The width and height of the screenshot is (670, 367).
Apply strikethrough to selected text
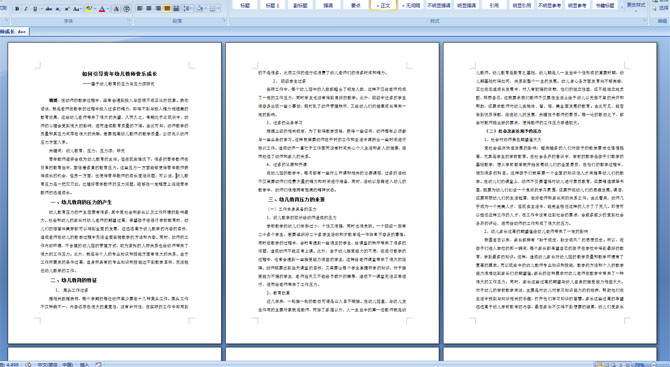[x=49, y=9]
